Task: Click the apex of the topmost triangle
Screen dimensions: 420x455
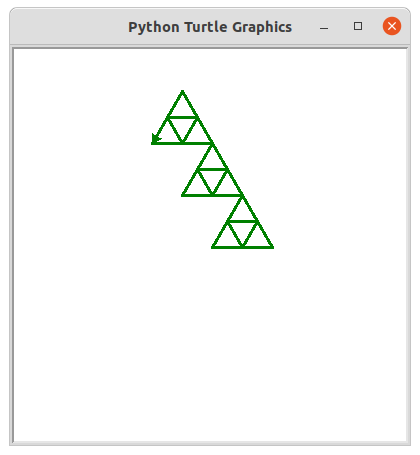Action: [x=182, y=91]
